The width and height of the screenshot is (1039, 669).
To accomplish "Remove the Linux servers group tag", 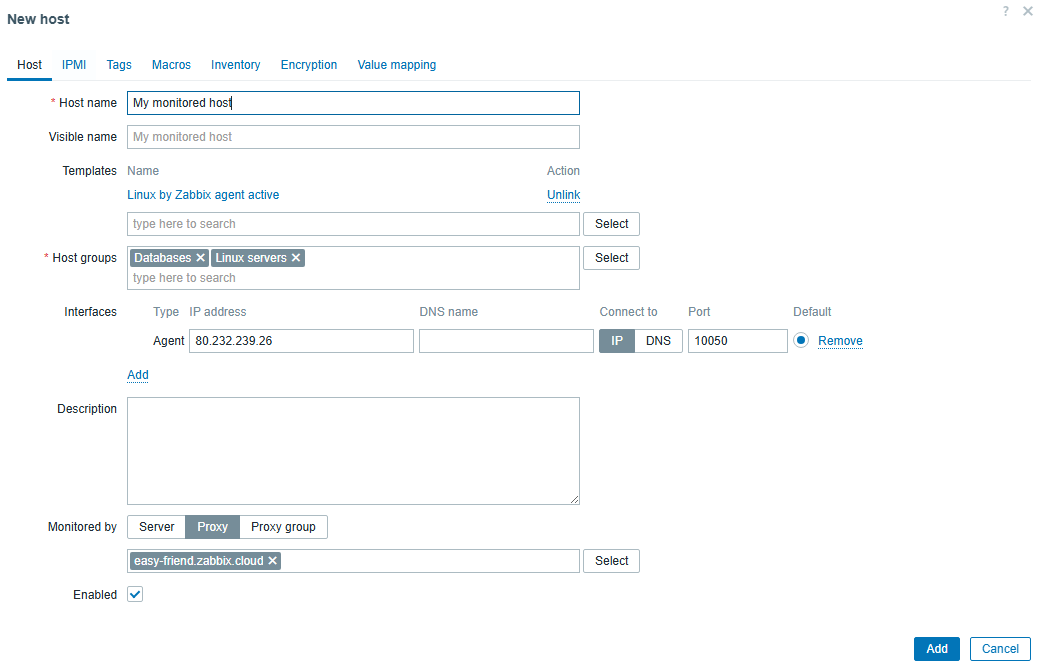I will pyautogui.click(x=296, y=258).
